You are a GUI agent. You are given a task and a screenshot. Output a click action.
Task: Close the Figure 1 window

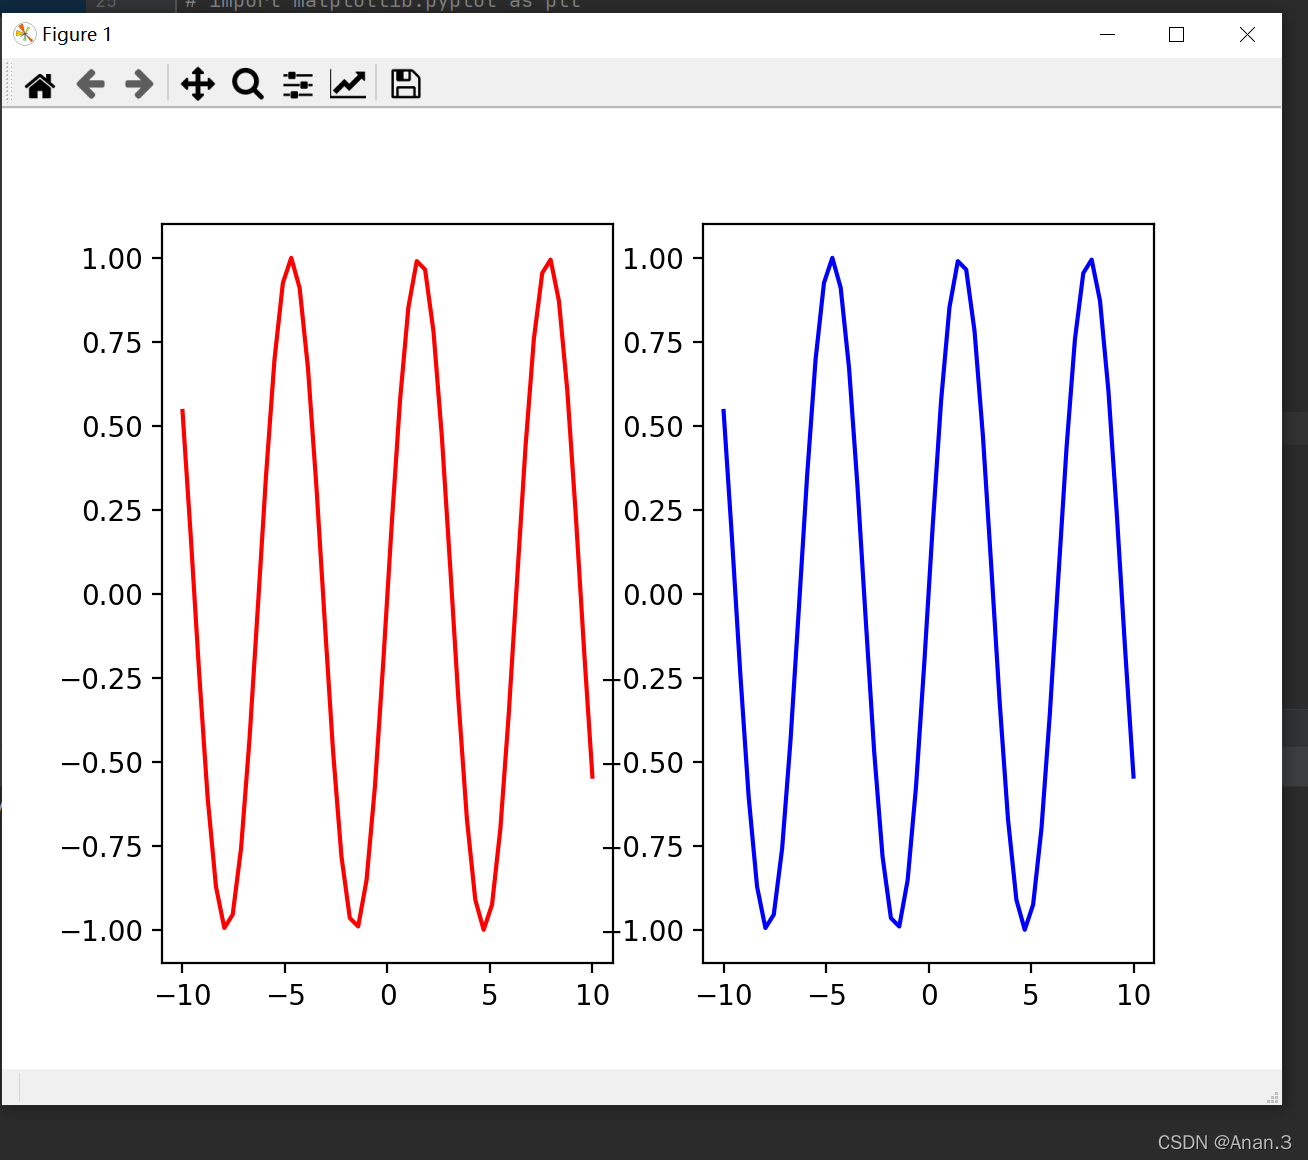click(1247, 34)
